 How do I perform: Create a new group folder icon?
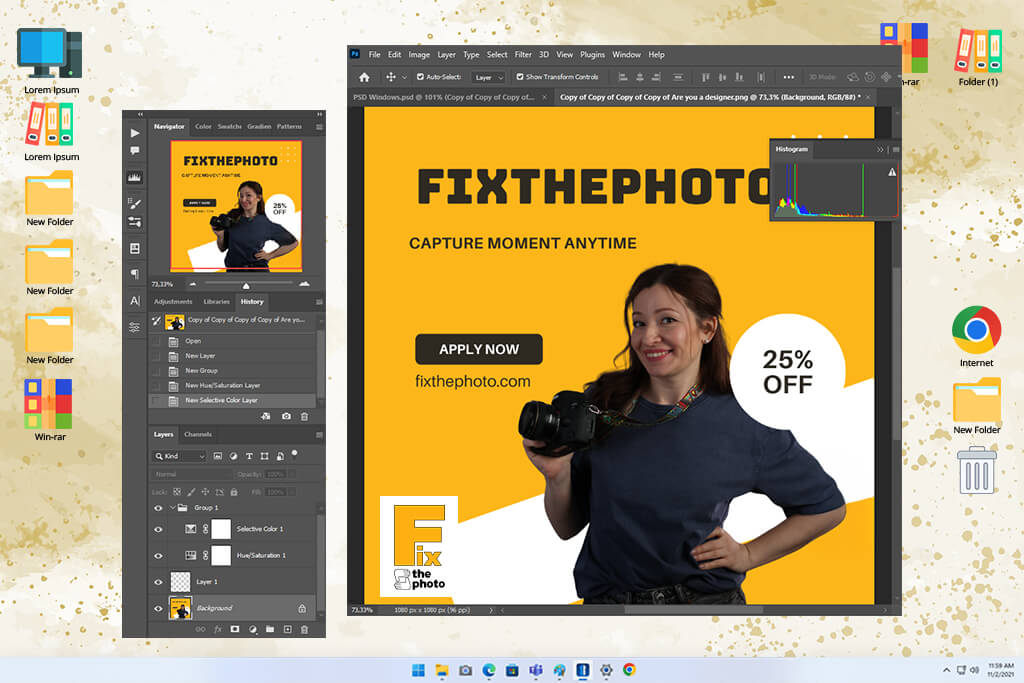tap(270, 629)
